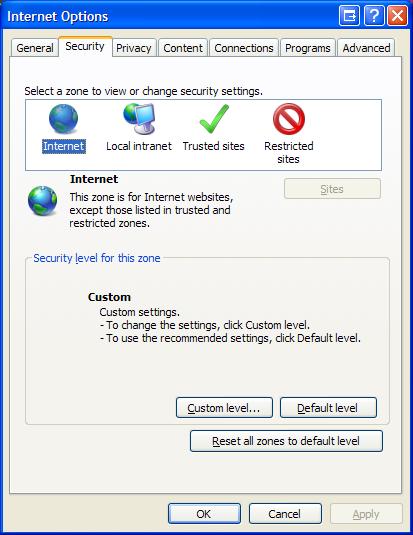This screenshot has width=413, height=535.
Task: Choose the Trusted sites green checkmark
Action: pyautogui.click(x=214, y=119)
